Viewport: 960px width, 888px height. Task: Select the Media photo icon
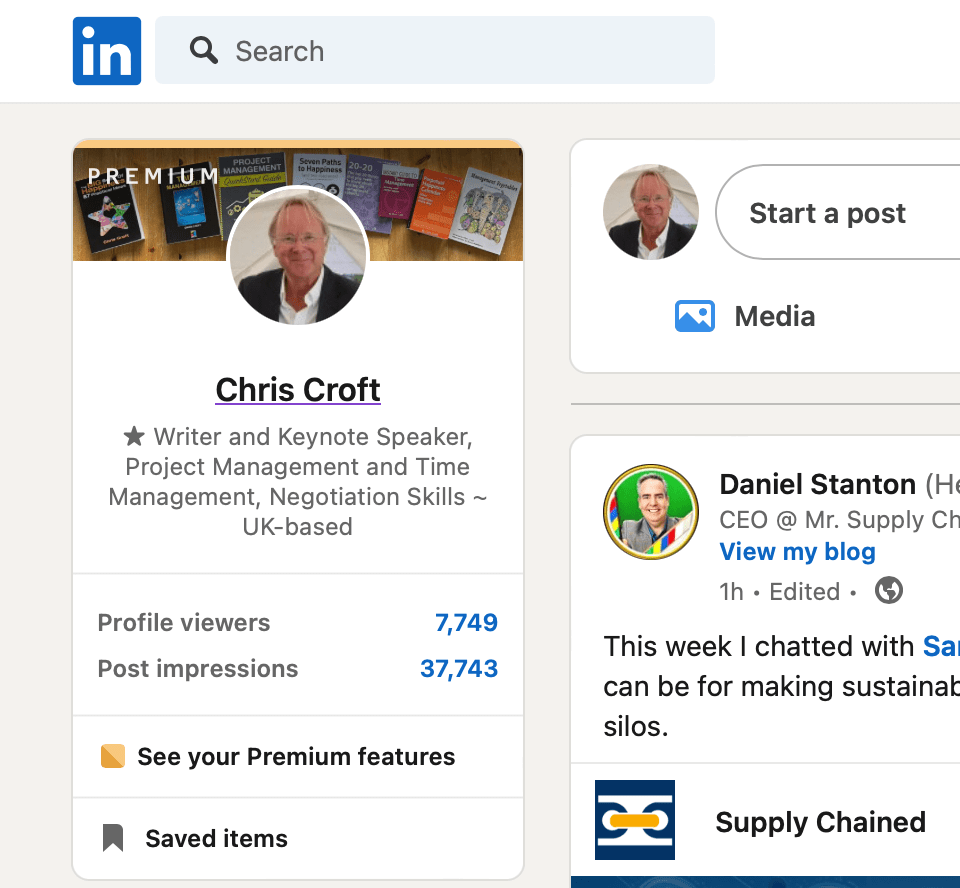tap(695, 317)
